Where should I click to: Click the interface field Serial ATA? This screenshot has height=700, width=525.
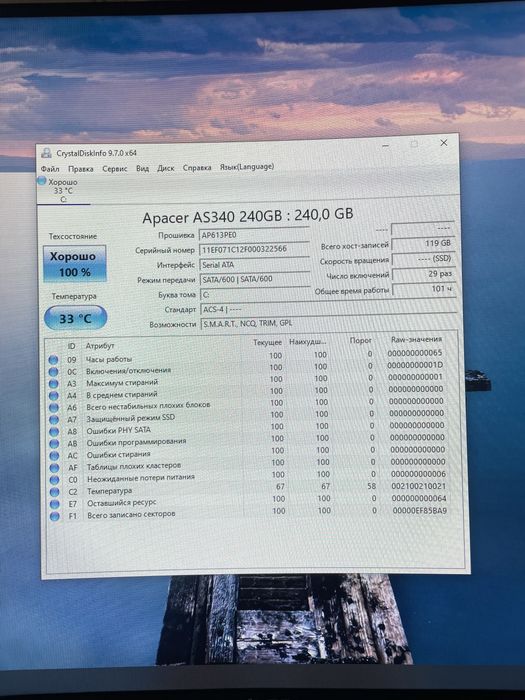click(254, 264)
